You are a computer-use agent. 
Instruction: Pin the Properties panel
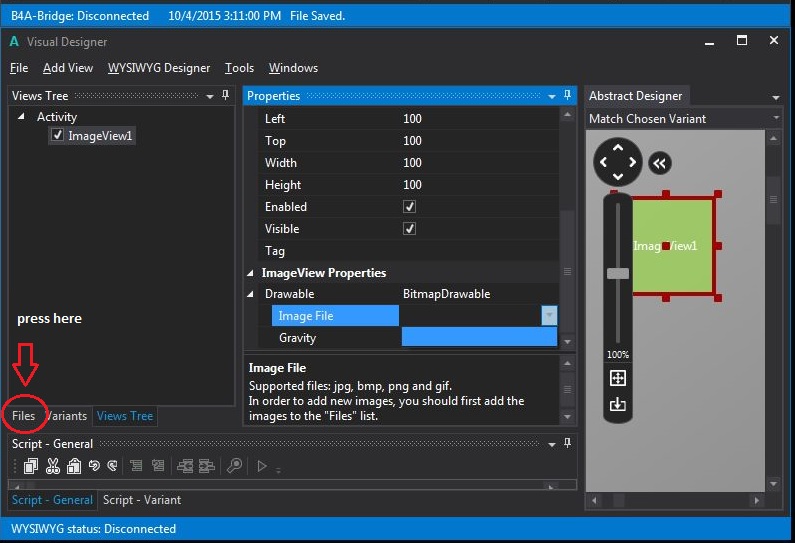click(567, 95)
